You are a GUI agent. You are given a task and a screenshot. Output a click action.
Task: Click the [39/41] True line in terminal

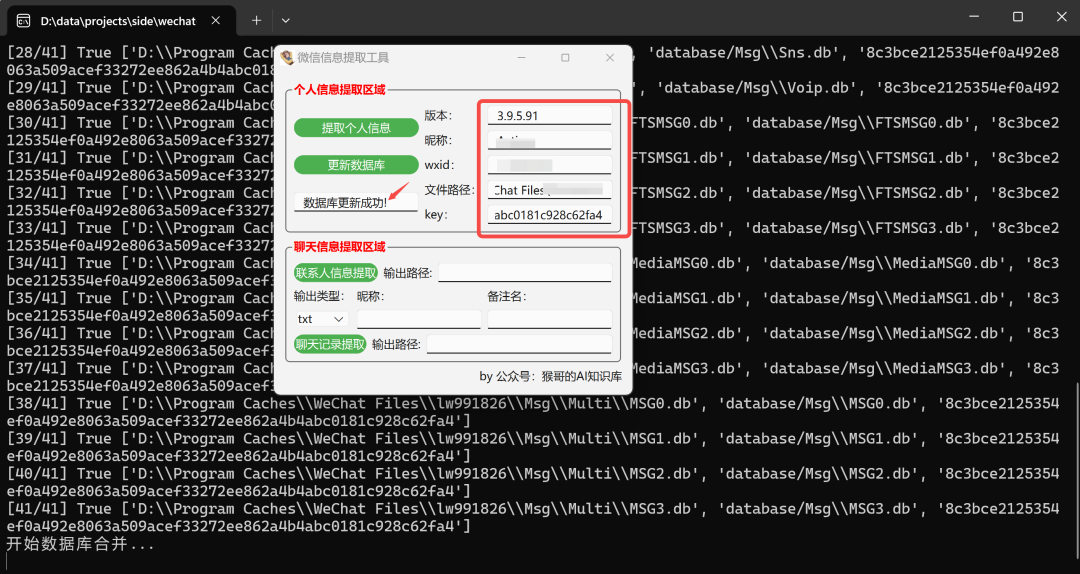[x=532, y=447]
